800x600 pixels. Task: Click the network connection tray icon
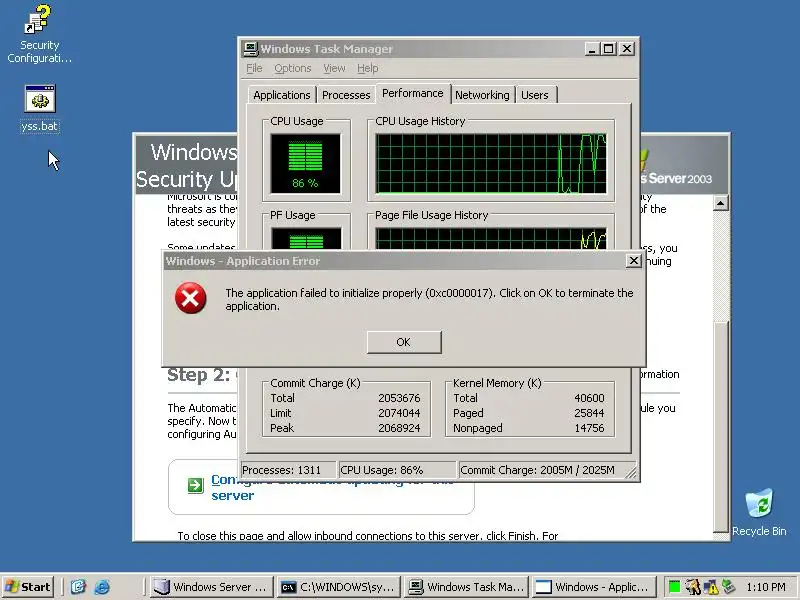tap(728, 587)
